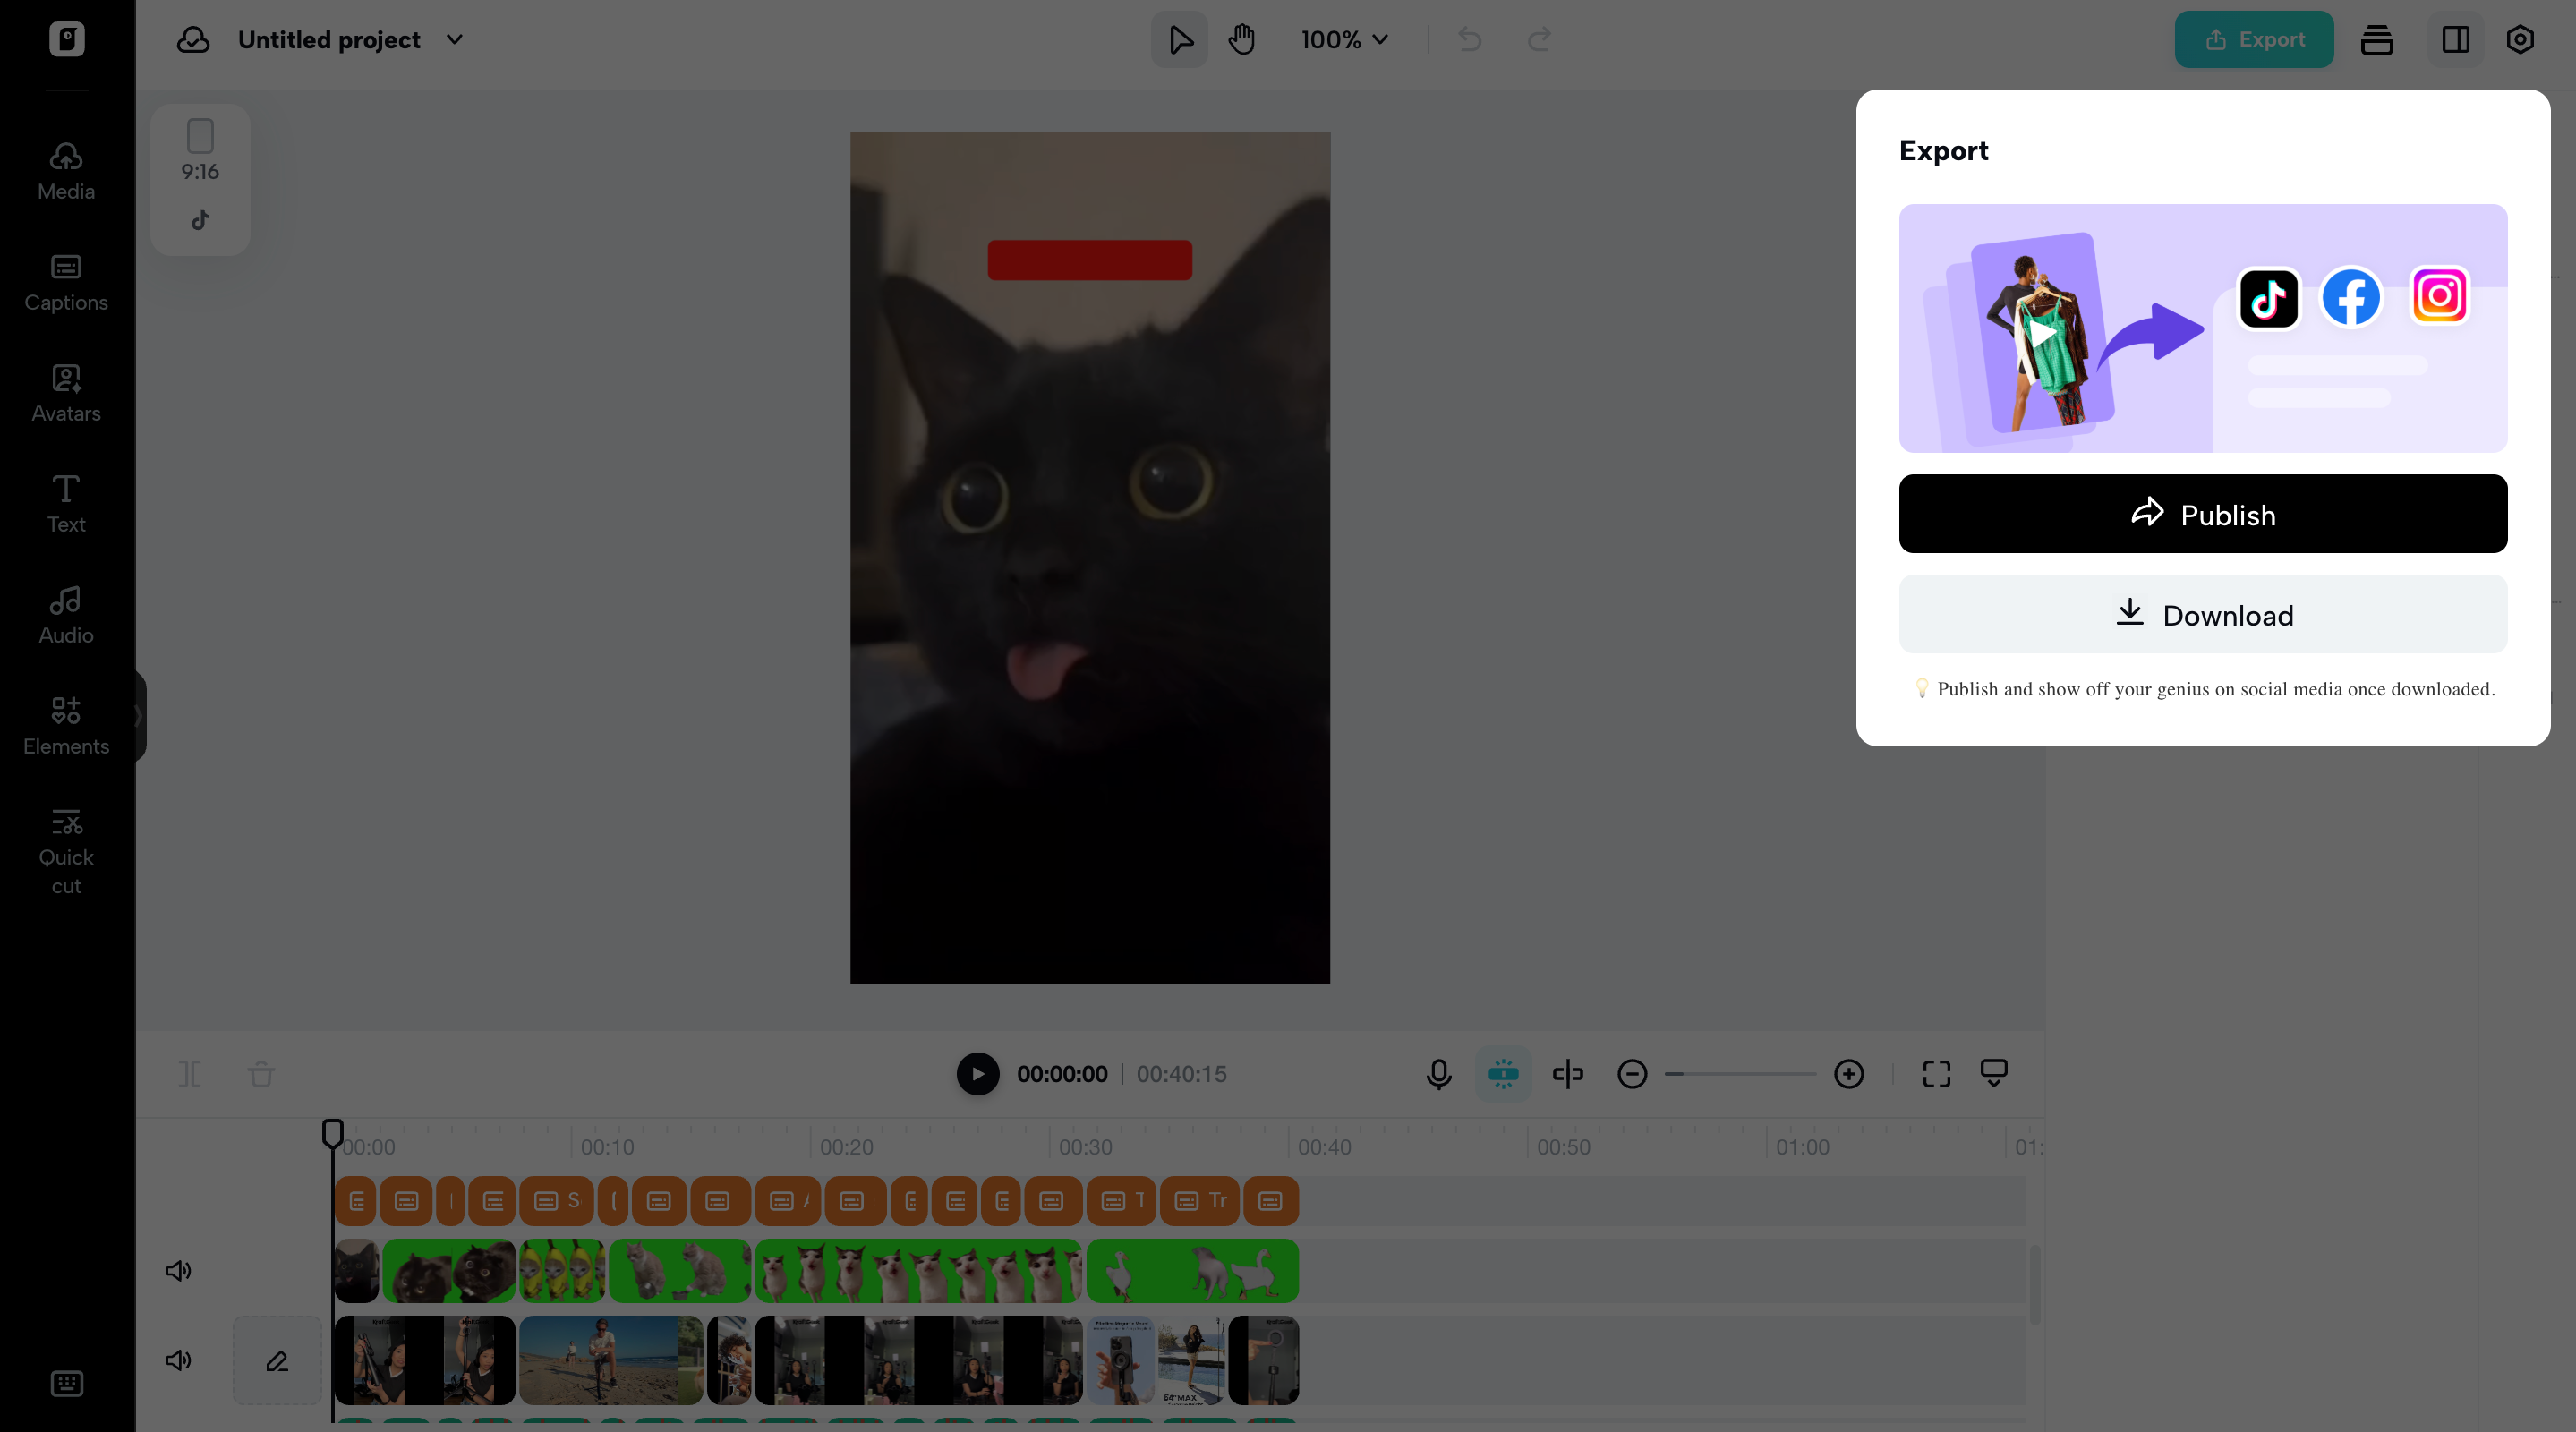Image resolution: width=2576 pixels, height=1432 pixels.
Task: Open the Media panel
Action: coord(65,170)
